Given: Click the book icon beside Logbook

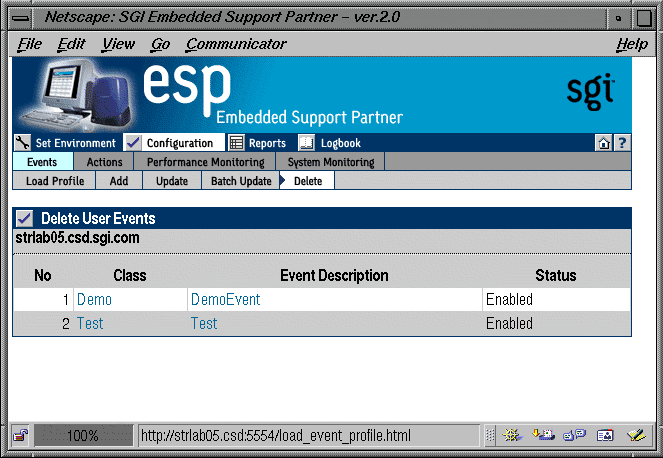Looking at the screenshot, I should (x=306, y=143).
